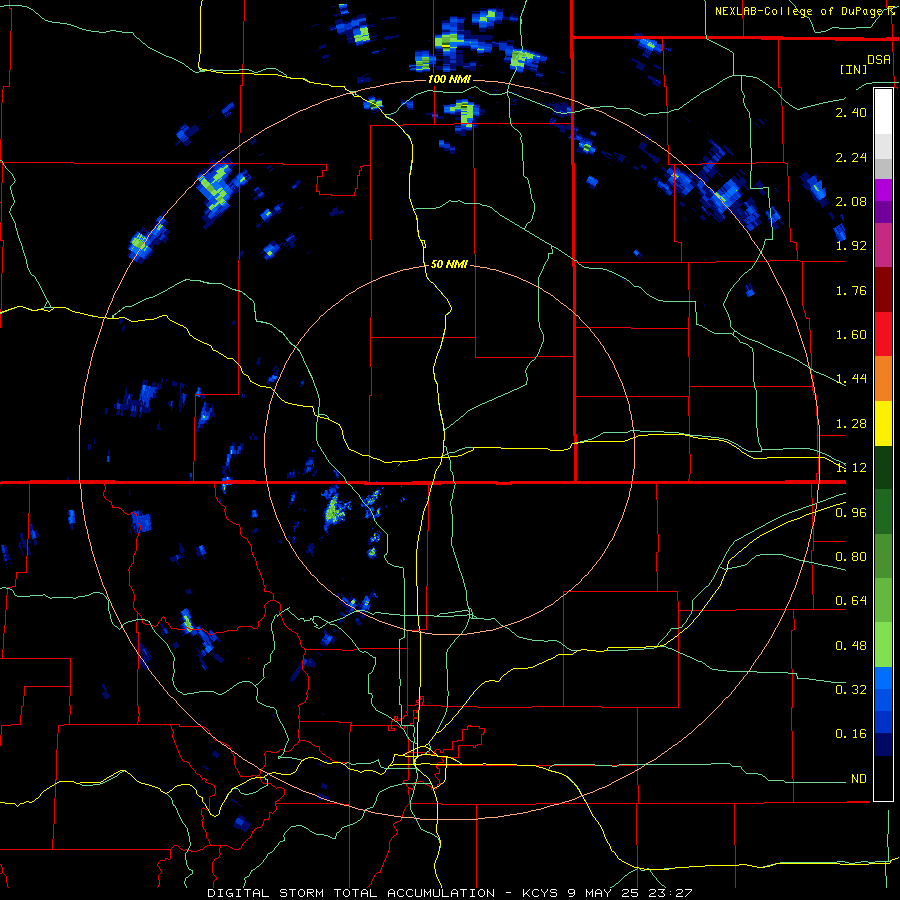Click the 1.60 legend value
This screenshot has width=900, height=900.
[x=851, y=335]
